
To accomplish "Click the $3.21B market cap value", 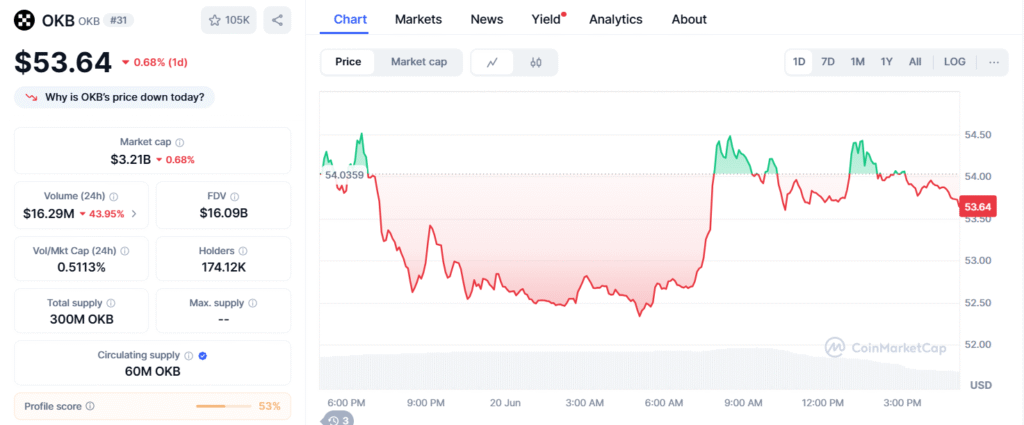I will click(131, 159).
